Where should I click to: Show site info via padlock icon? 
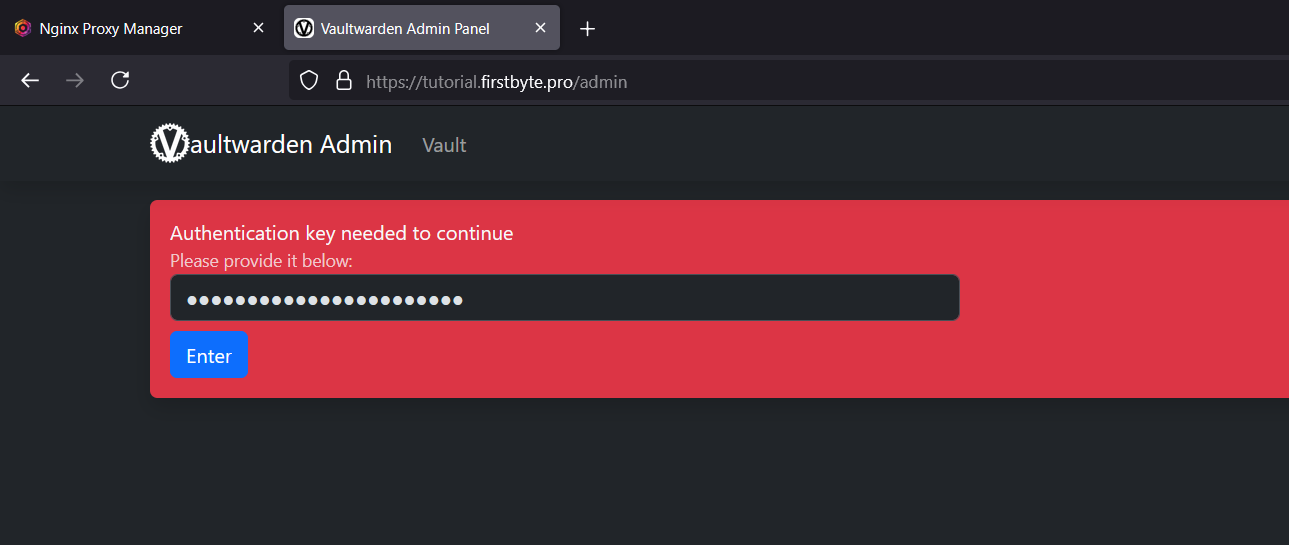[343, 81]
